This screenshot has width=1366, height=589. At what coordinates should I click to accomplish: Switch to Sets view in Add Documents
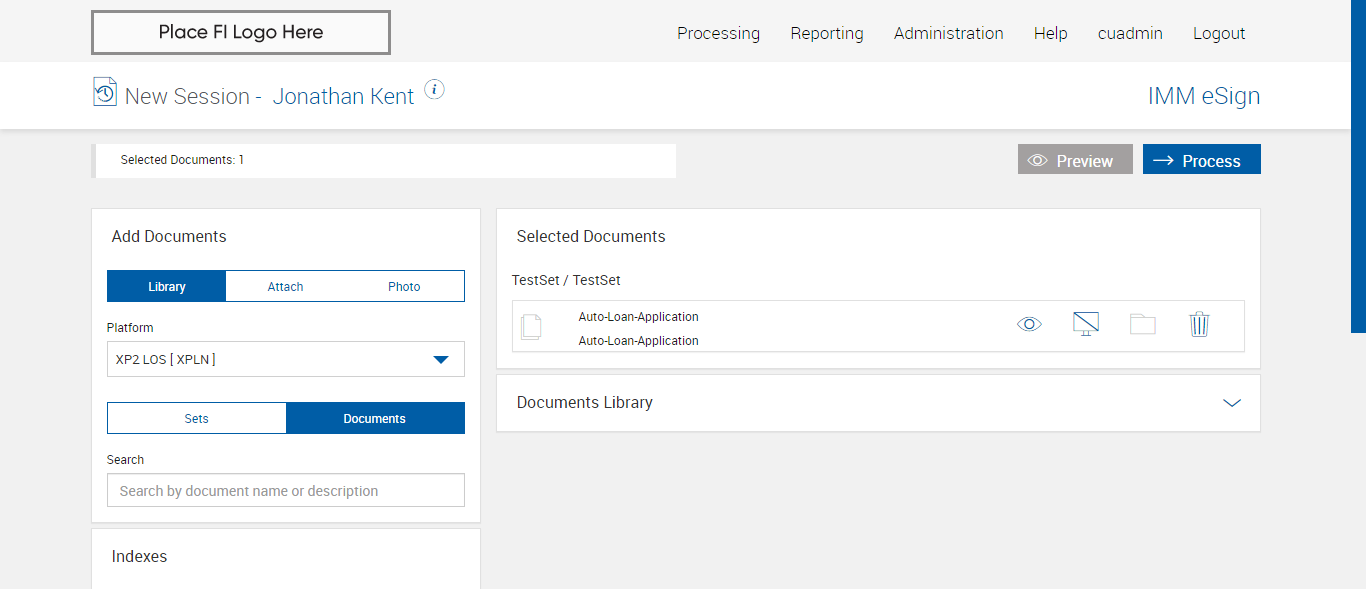point(197,418)
